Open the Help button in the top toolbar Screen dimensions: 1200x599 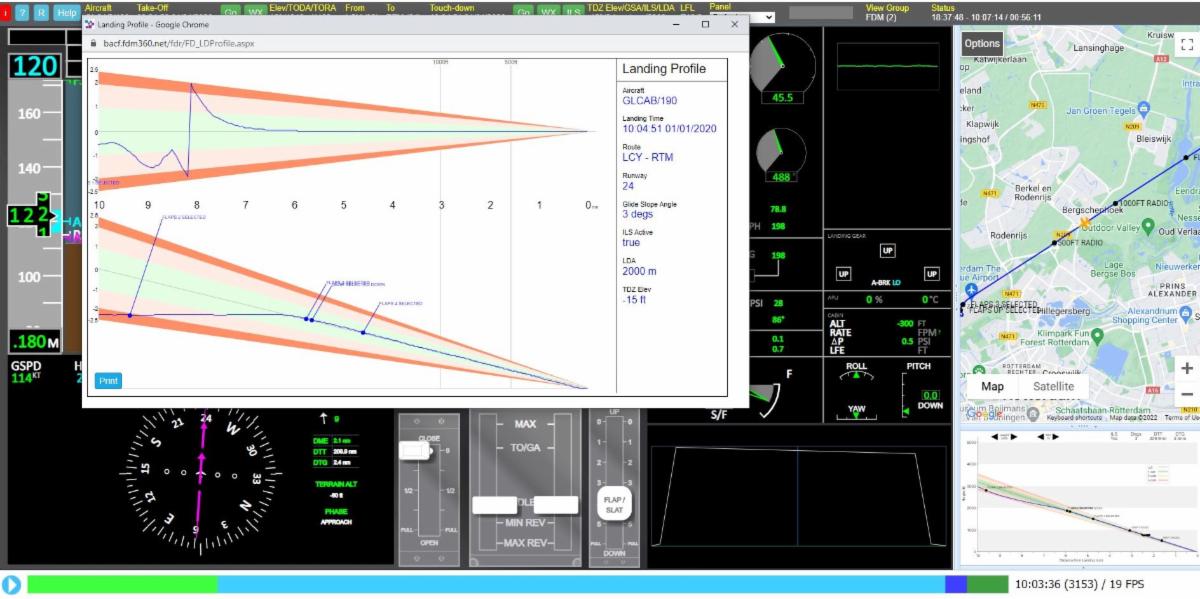pyautogui.click(x=66, y=12)
